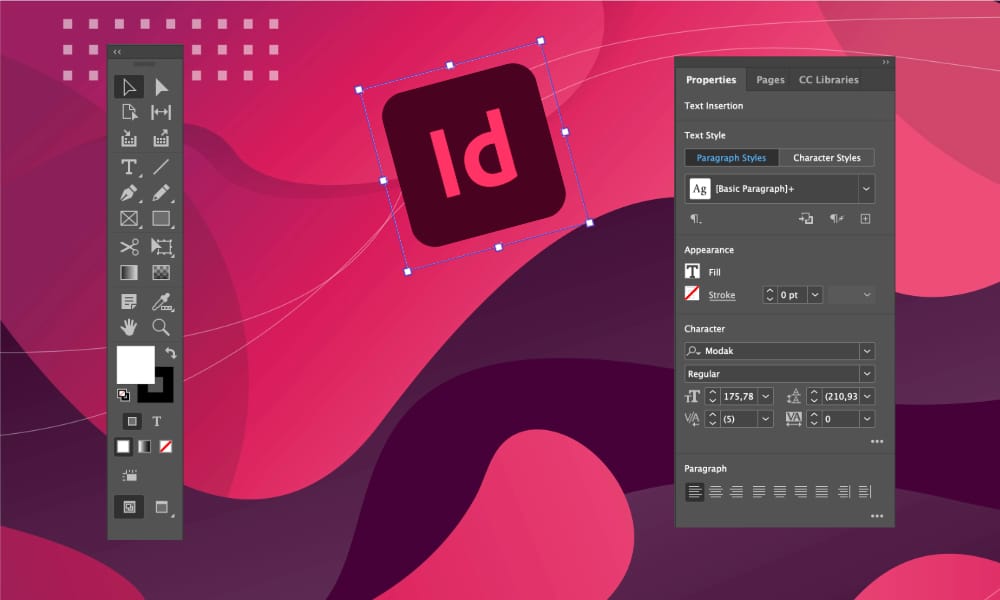The height and width of the screenshot is (600, 1000).
Task: Select the Scissors tool
Action: coord(129,246)
